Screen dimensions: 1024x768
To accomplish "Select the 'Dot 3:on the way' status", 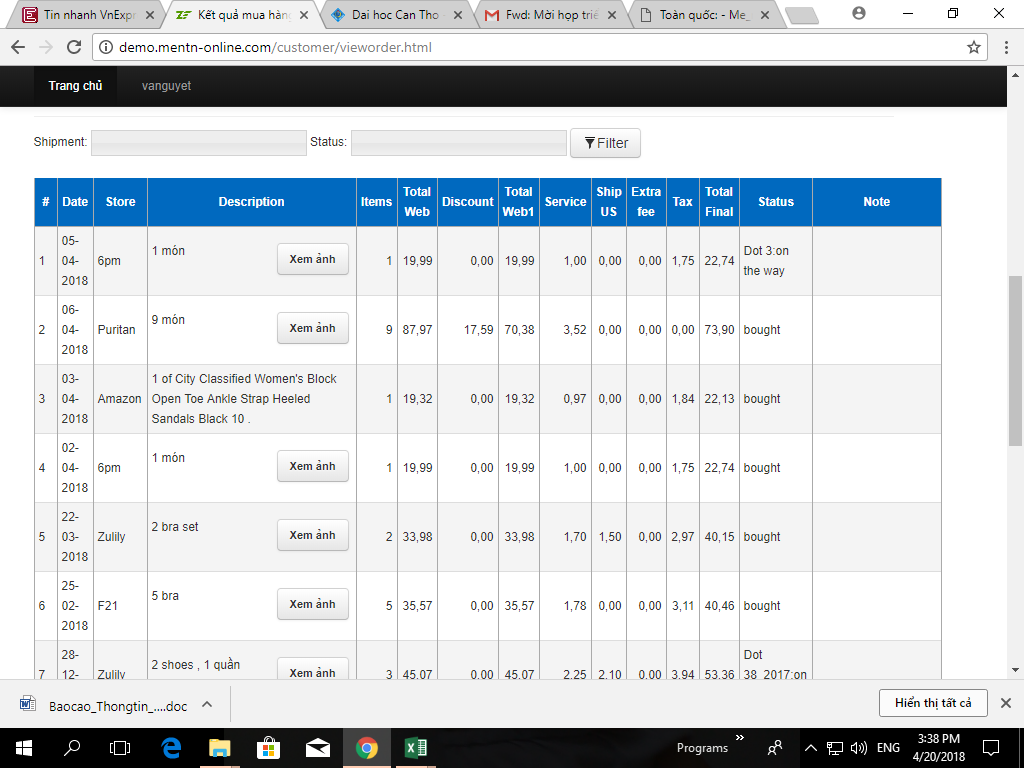I will (766, 261).
